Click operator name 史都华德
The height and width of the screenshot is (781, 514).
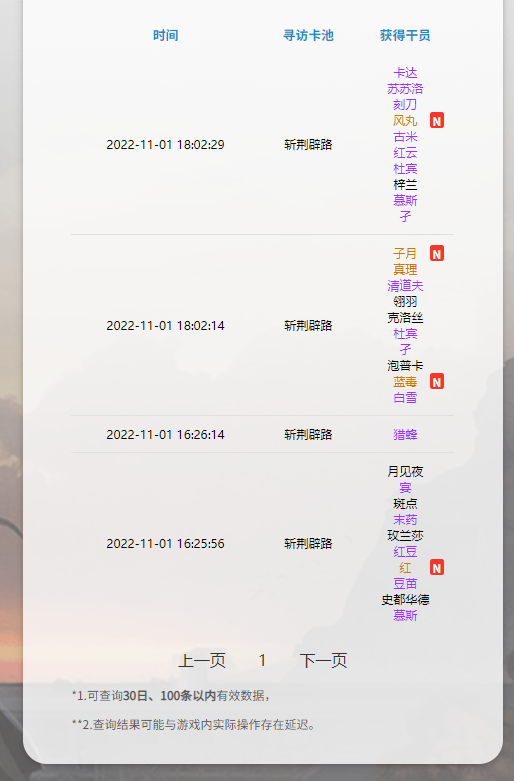405,599
